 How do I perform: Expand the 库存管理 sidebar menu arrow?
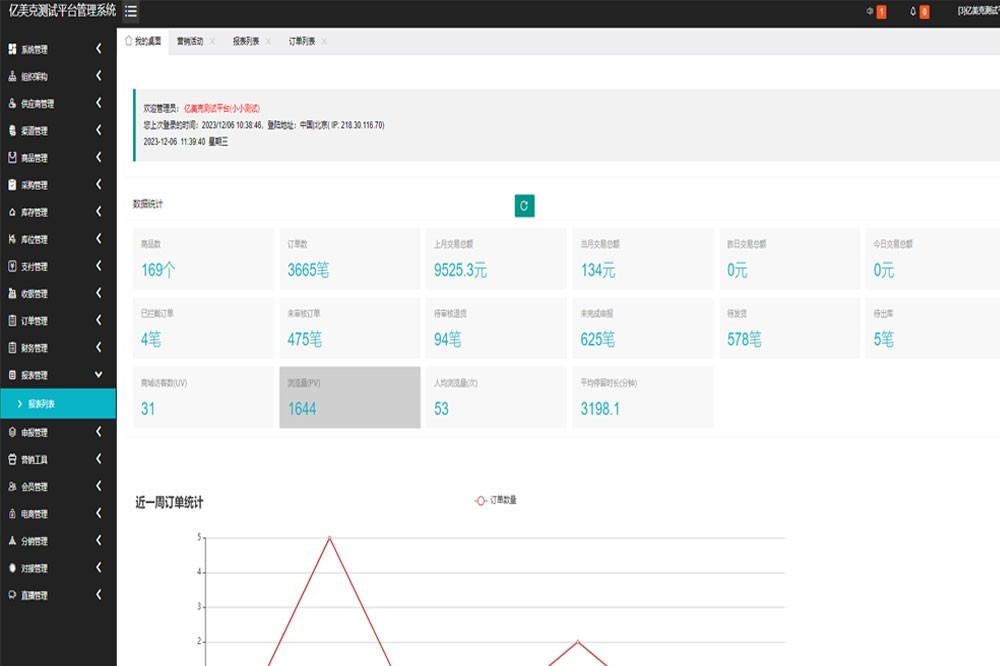pos(98,212)
